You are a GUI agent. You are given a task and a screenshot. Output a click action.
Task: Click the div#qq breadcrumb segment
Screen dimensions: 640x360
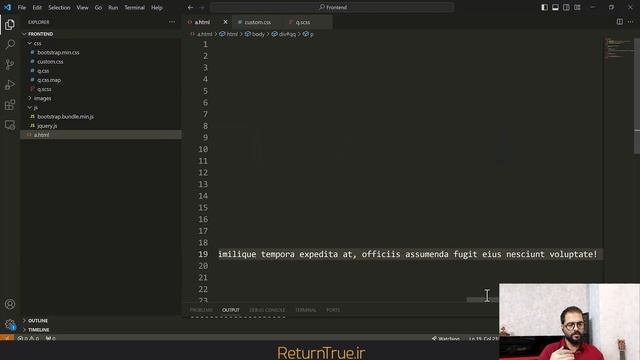pos(284,34)
